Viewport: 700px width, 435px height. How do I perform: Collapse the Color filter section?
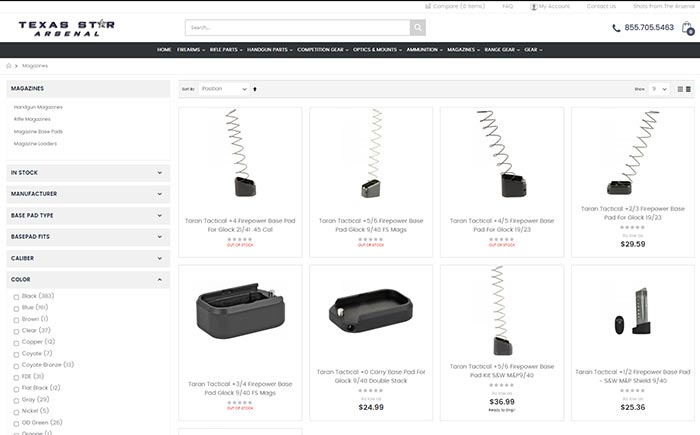(x=88, y=280)
